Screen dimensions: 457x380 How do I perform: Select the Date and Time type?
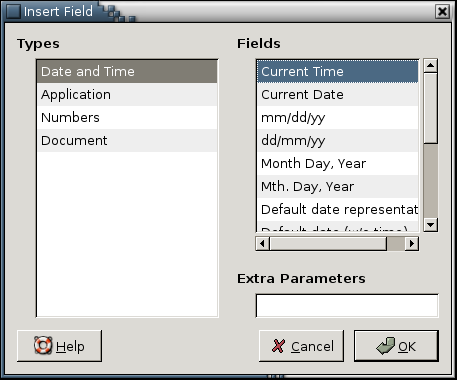[x=127, y=72]
